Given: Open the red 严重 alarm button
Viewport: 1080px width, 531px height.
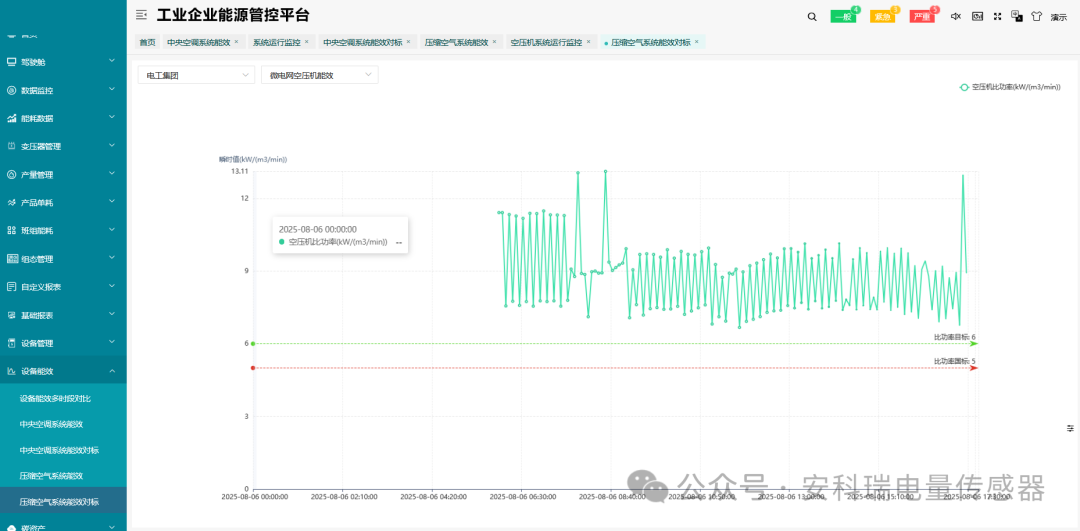Looking at the screenshot, I should 922,17.
